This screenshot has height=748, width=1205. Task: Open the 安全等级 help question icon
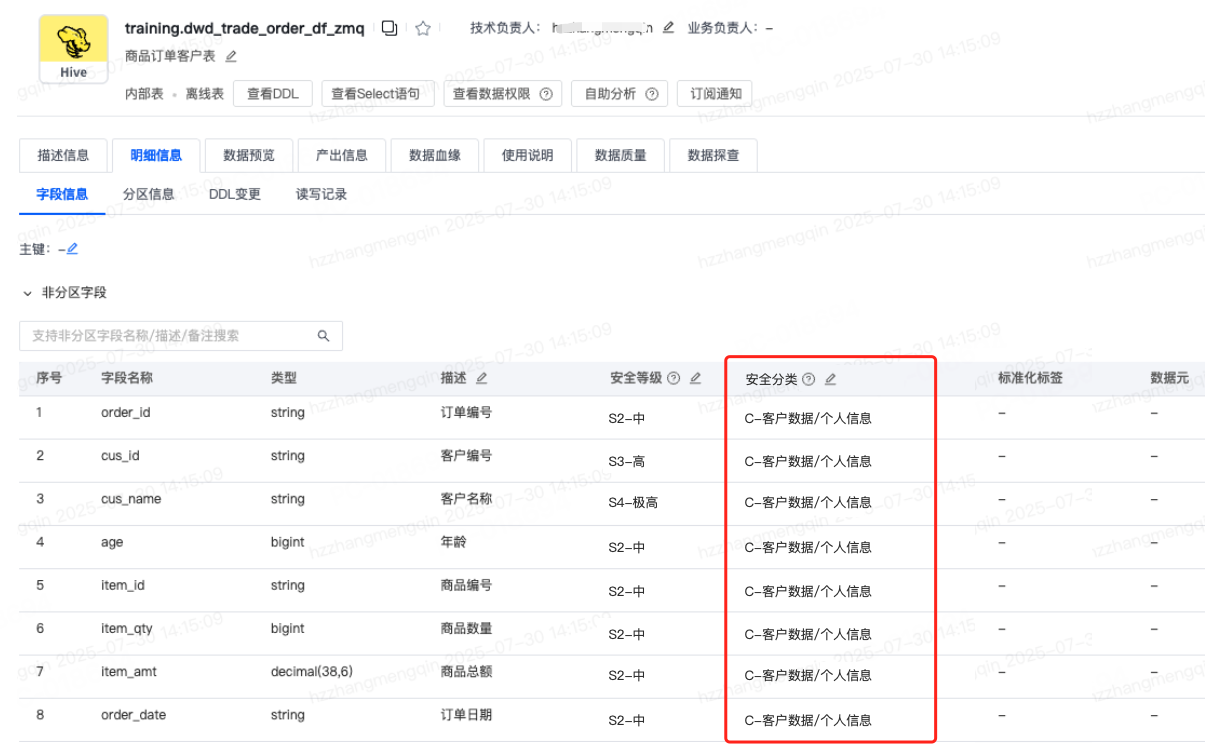673,378
